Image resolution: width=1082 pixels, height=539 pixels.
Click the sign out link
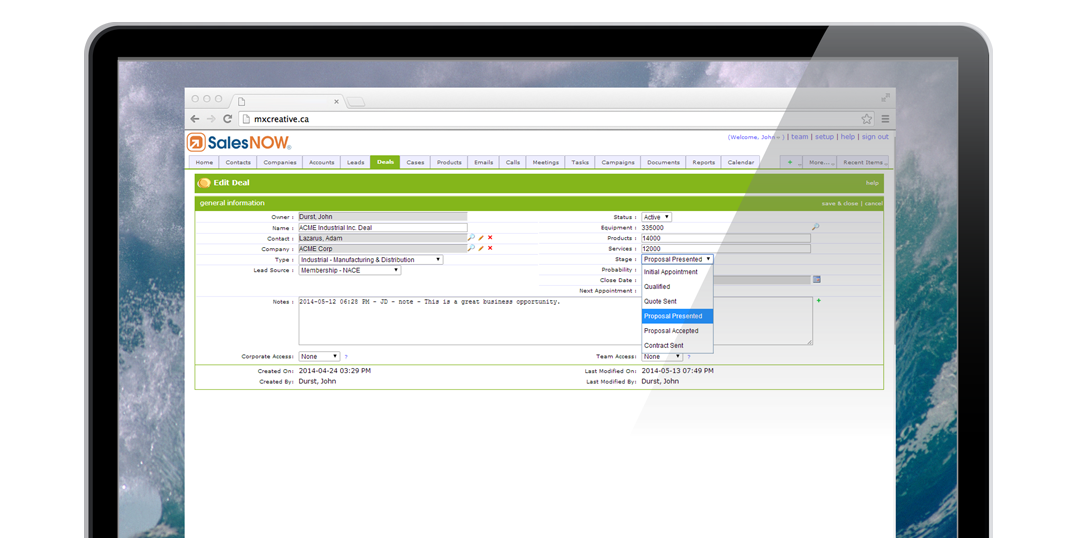(875, 137)
